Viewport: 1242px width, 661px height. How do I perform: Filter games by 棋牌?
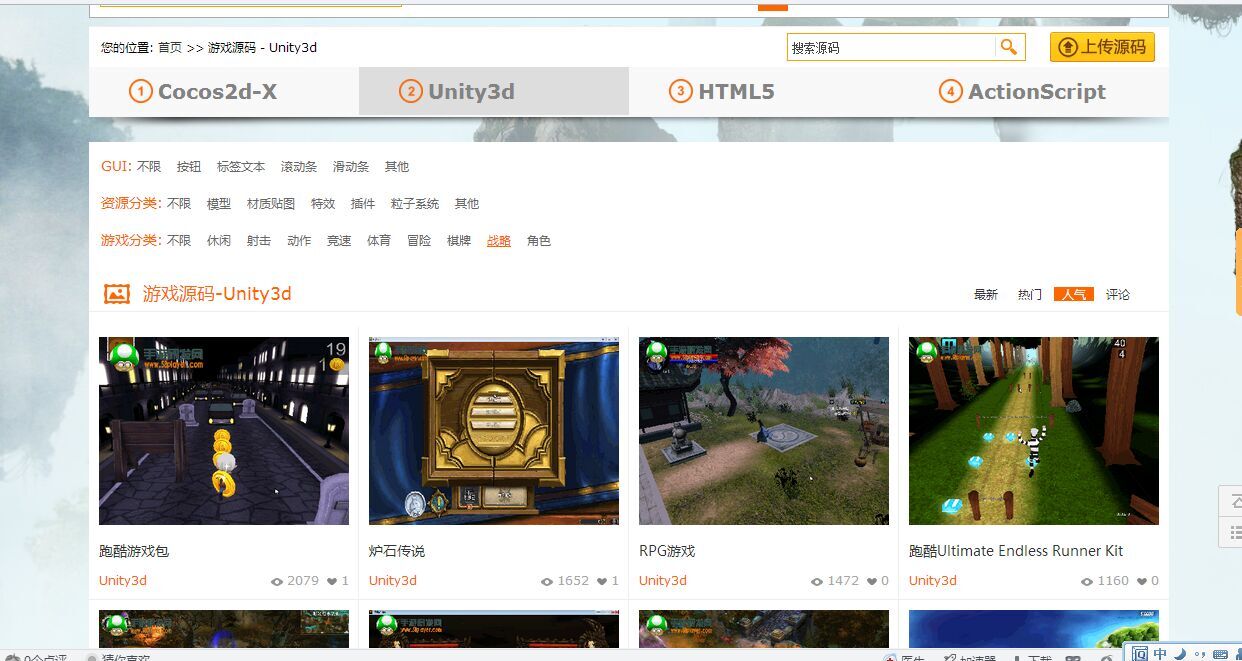pos(459,241)
